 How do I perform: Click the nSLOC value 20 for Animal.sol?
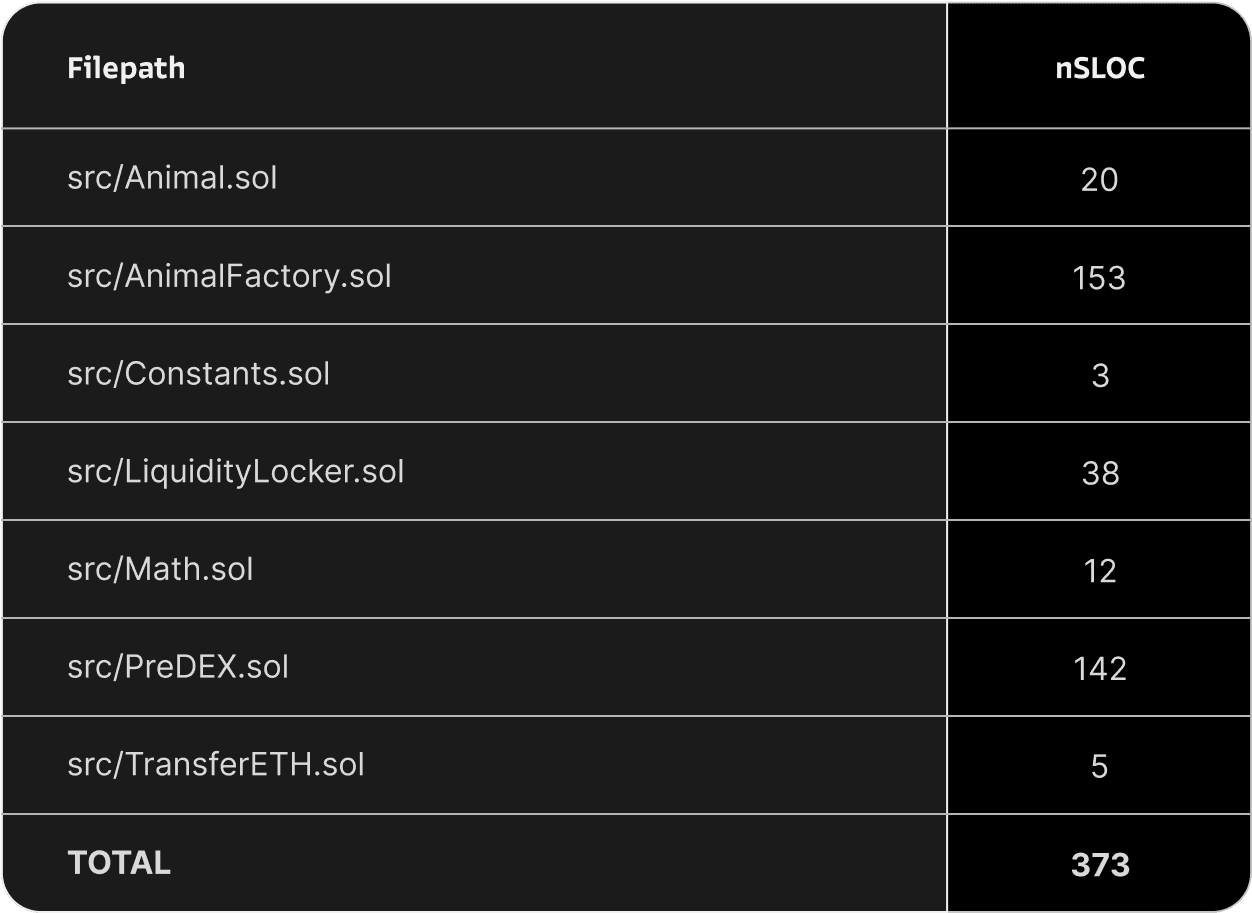click(1100, 180)
